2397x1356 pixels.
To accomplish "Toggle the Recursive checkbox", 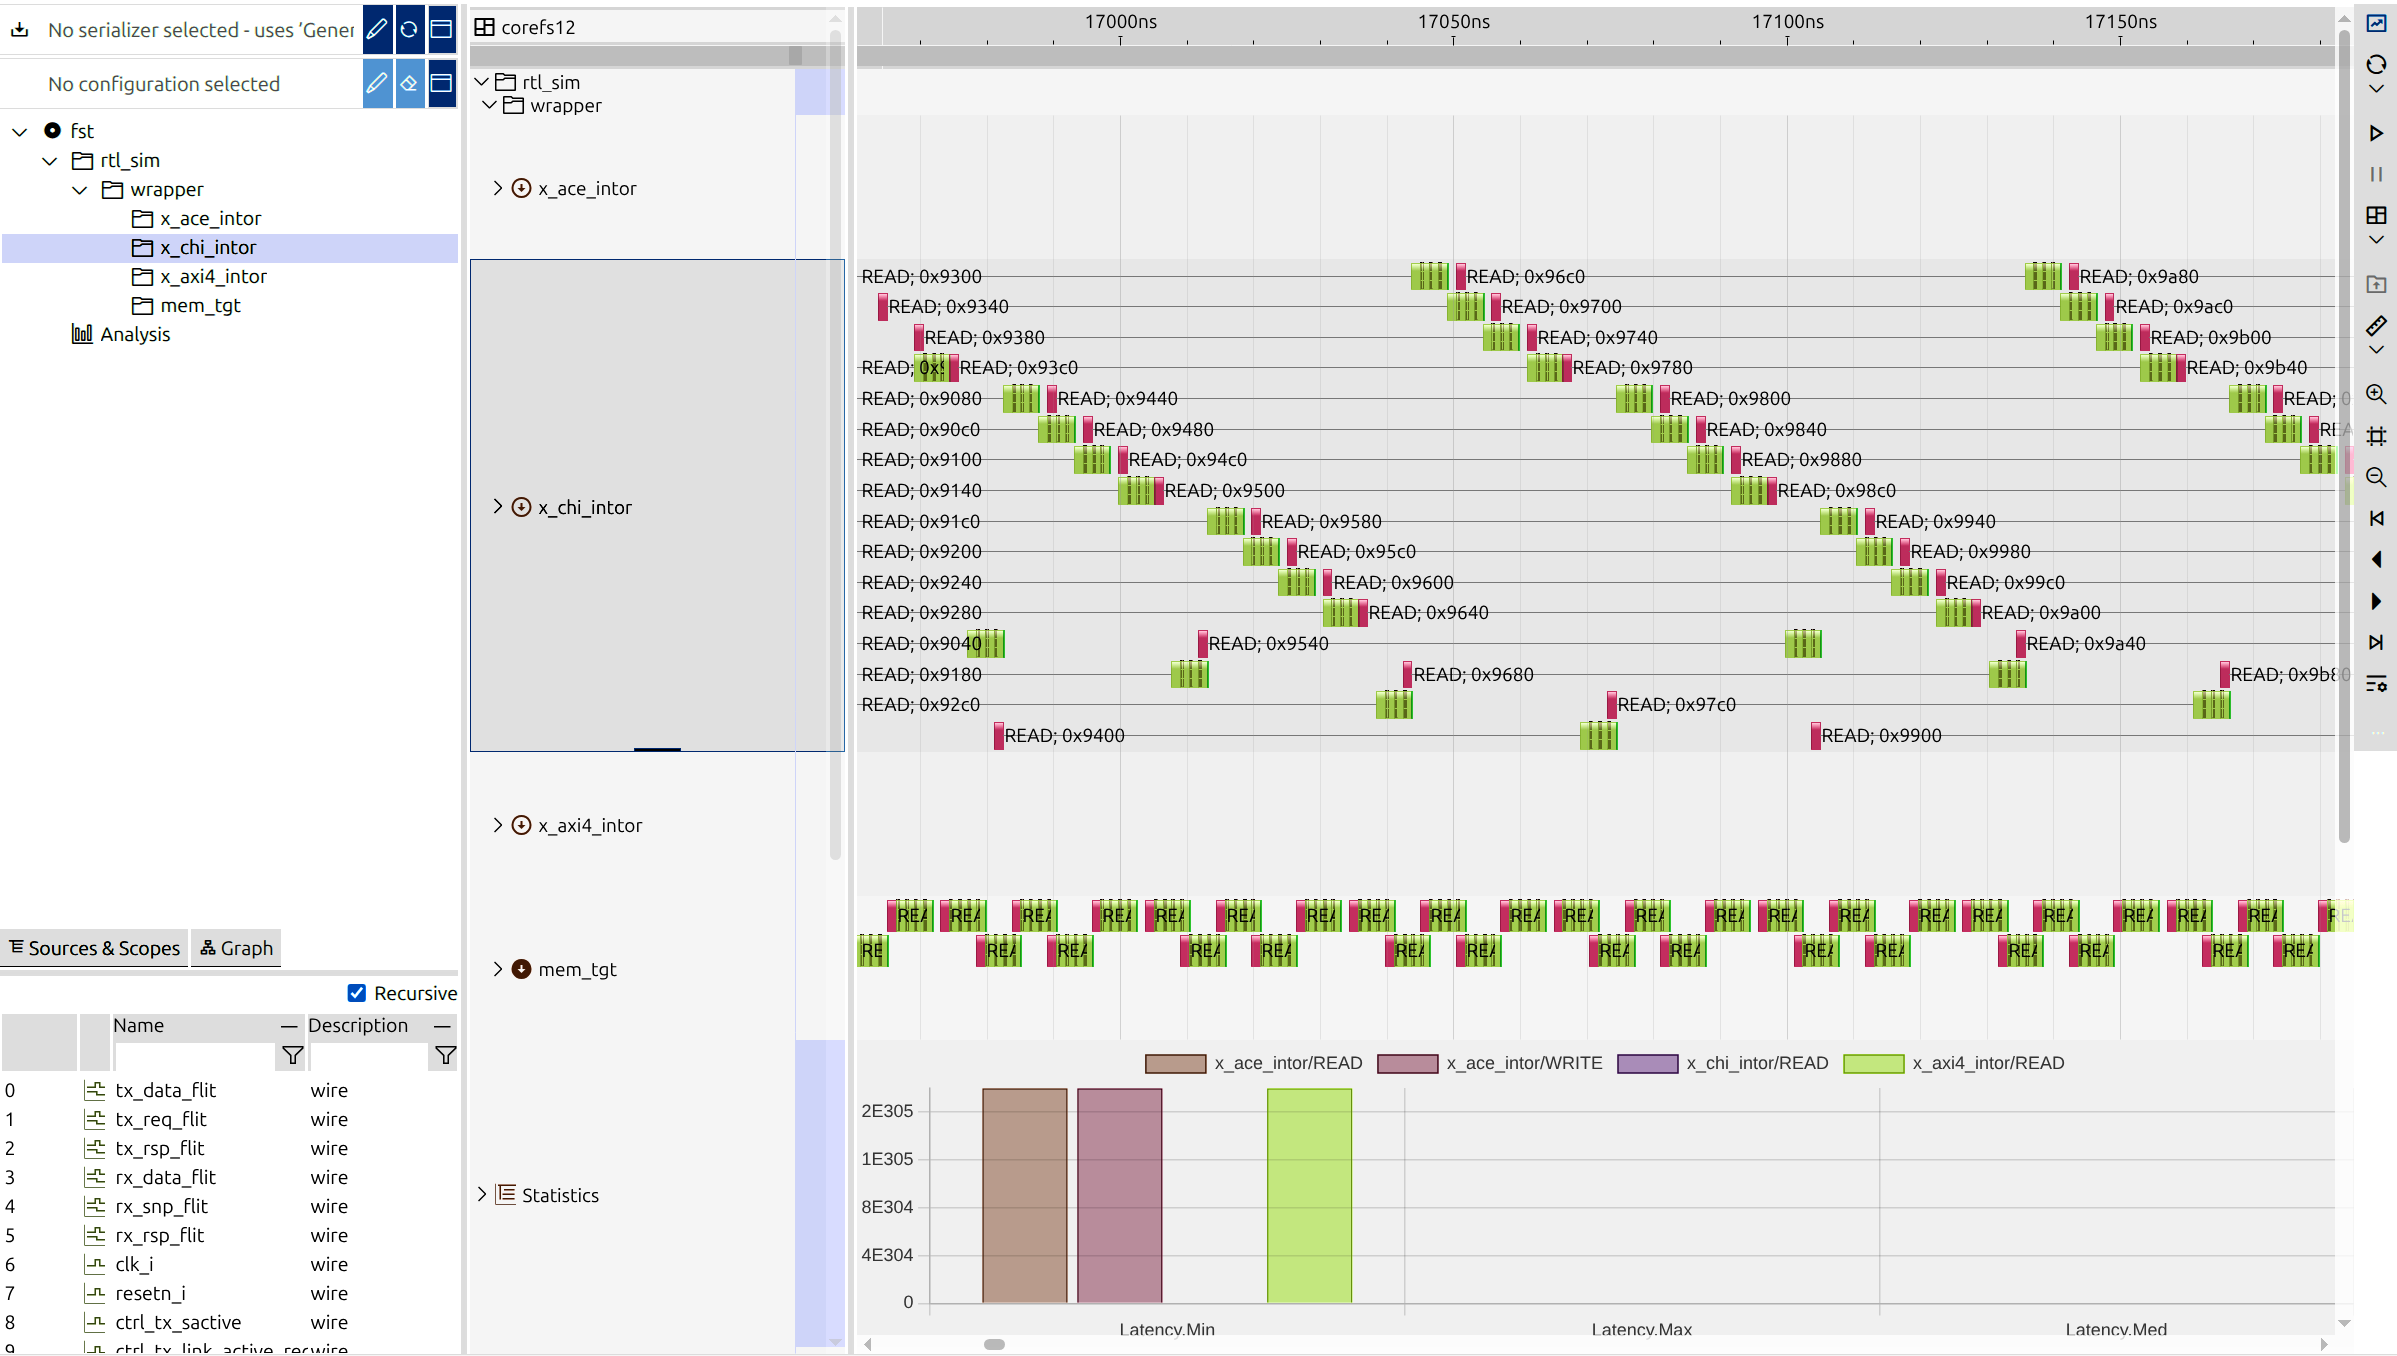I will 357,993.
